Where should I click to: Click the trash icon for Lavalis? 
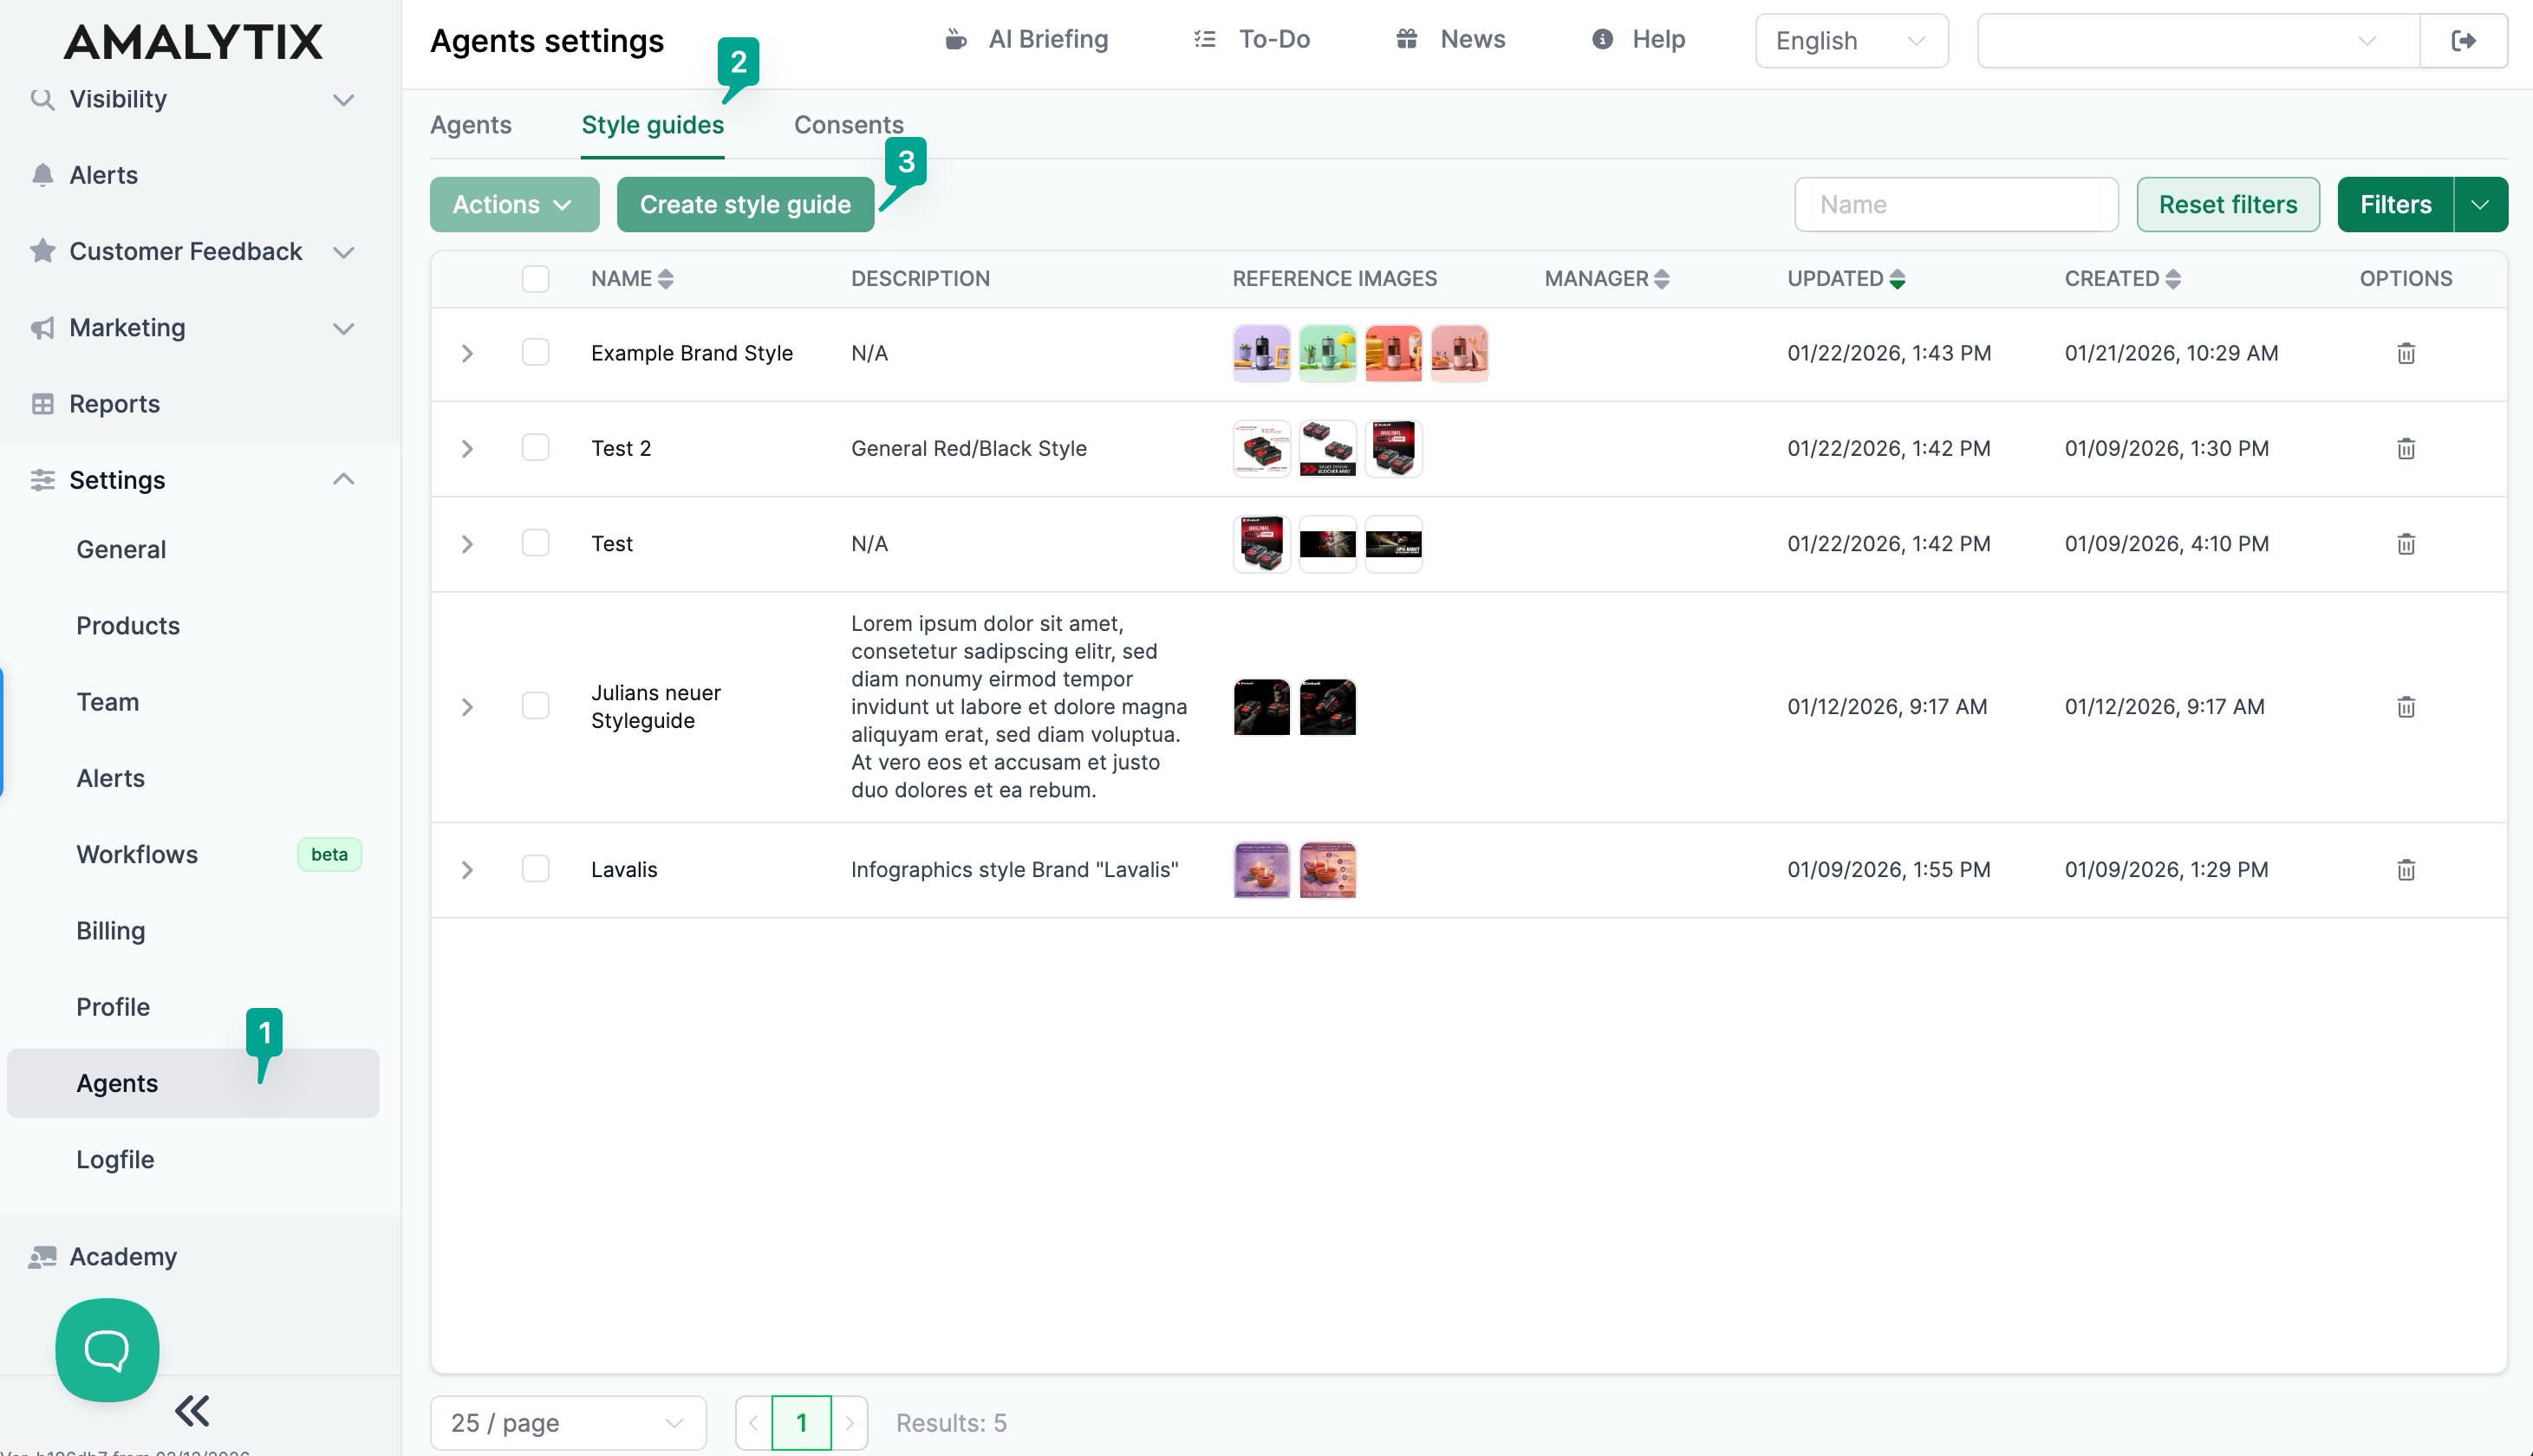point(2405,869)
